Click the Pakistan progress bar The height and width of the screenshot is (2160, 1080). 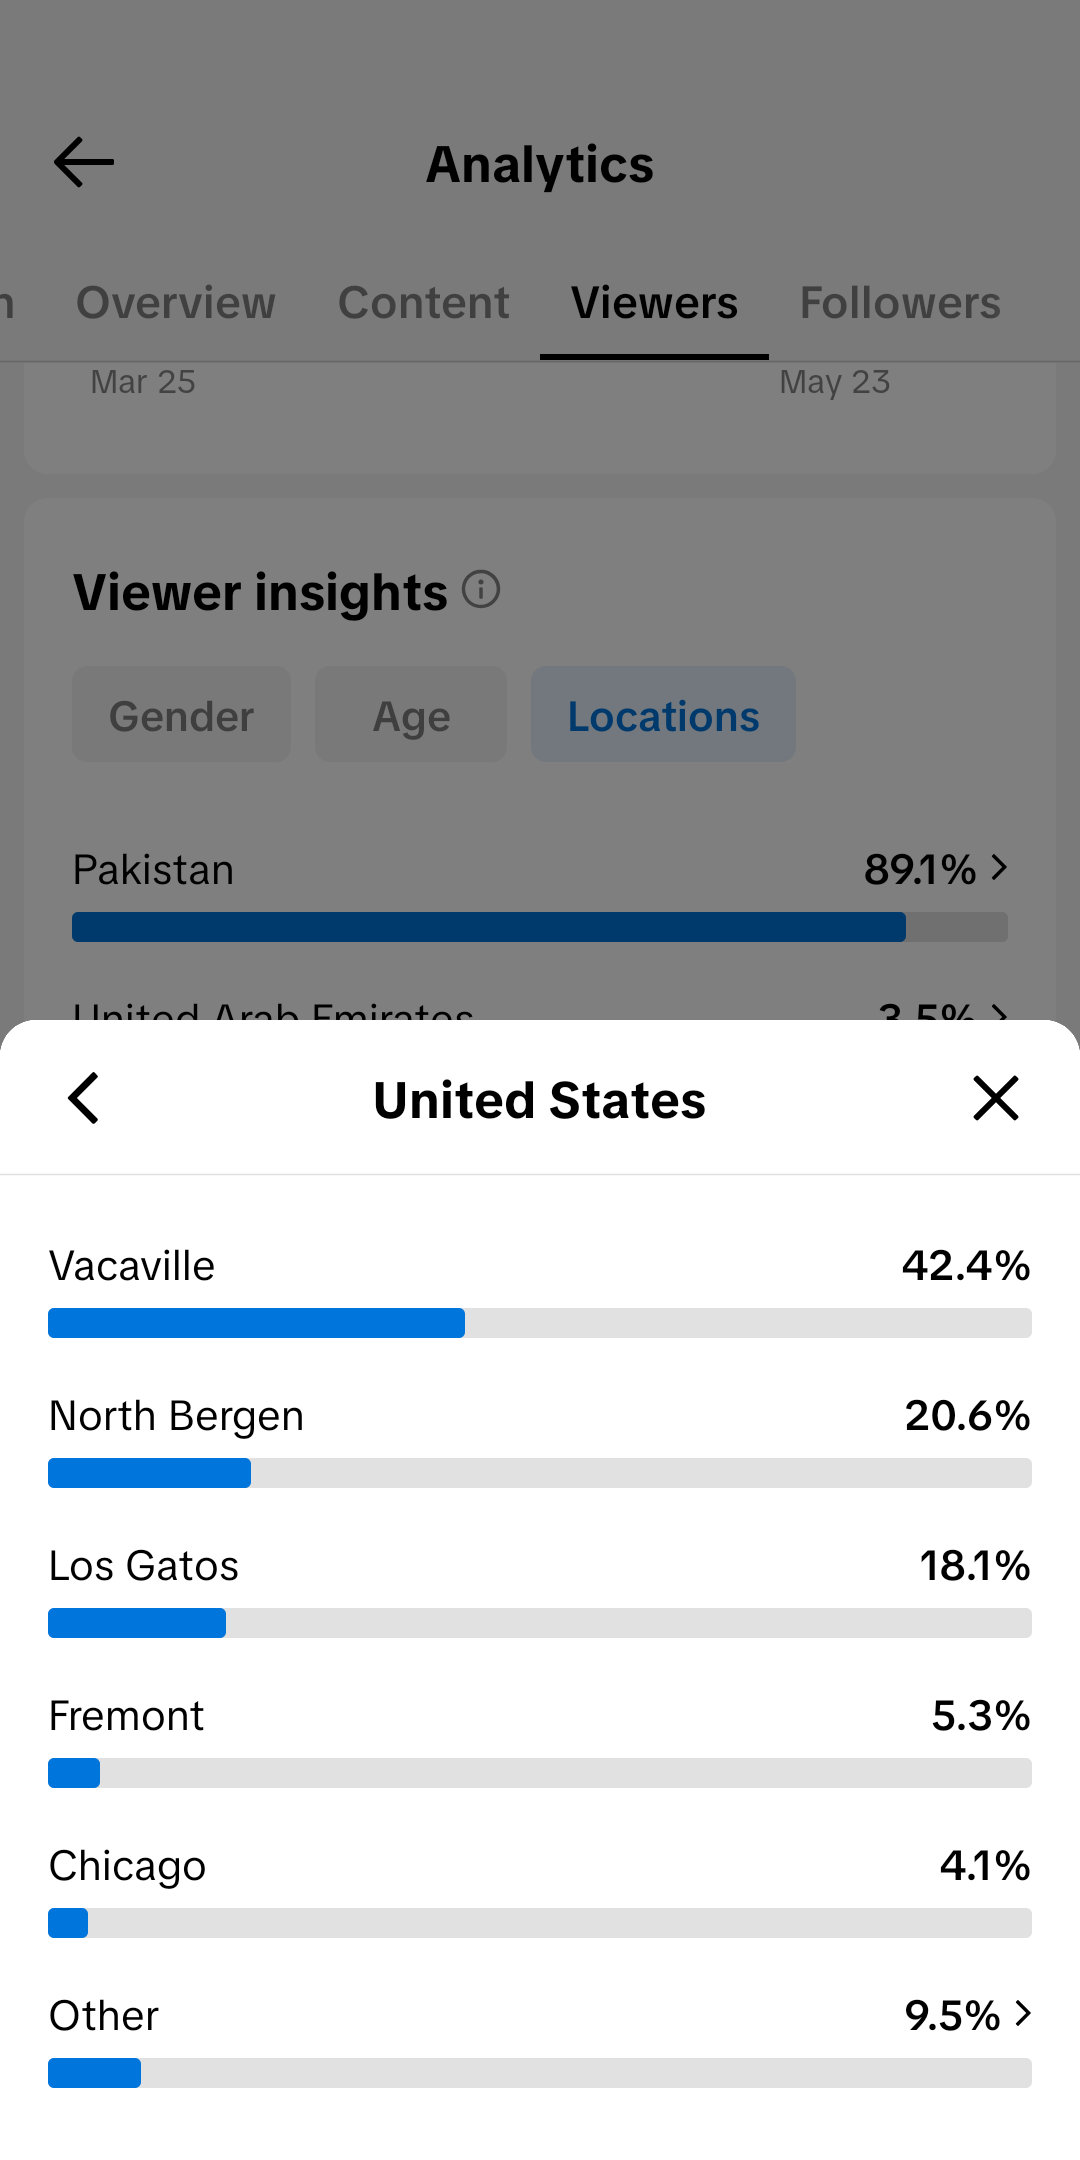tap(540, 927)
